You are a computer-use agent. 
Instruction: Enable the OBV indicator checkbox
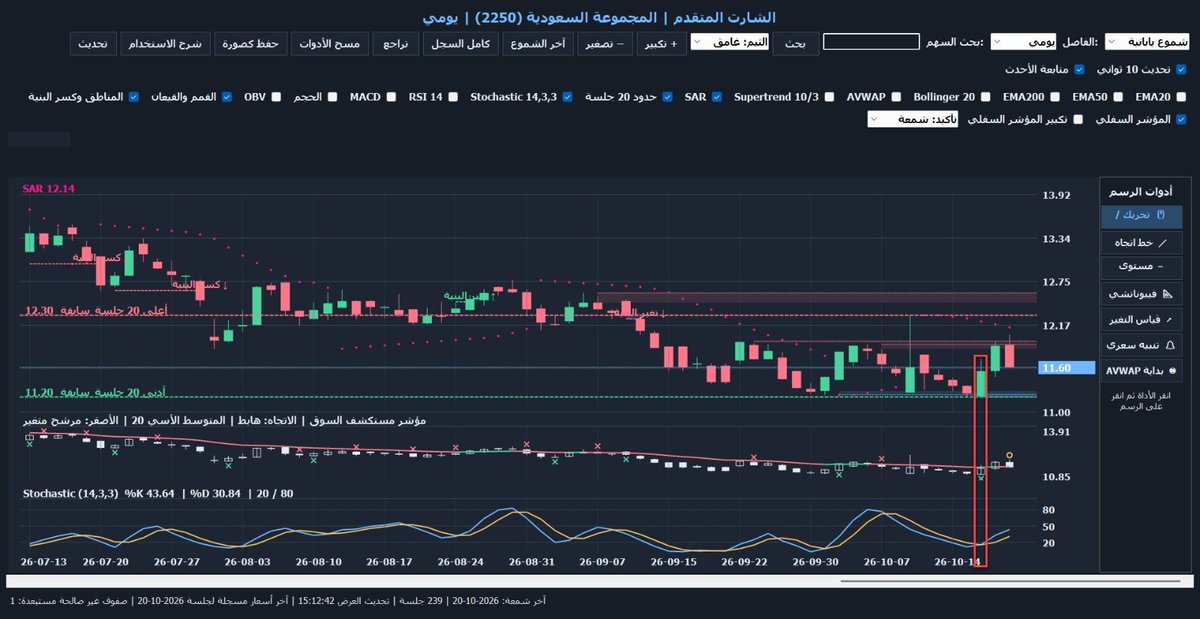[x=274, y=97]
